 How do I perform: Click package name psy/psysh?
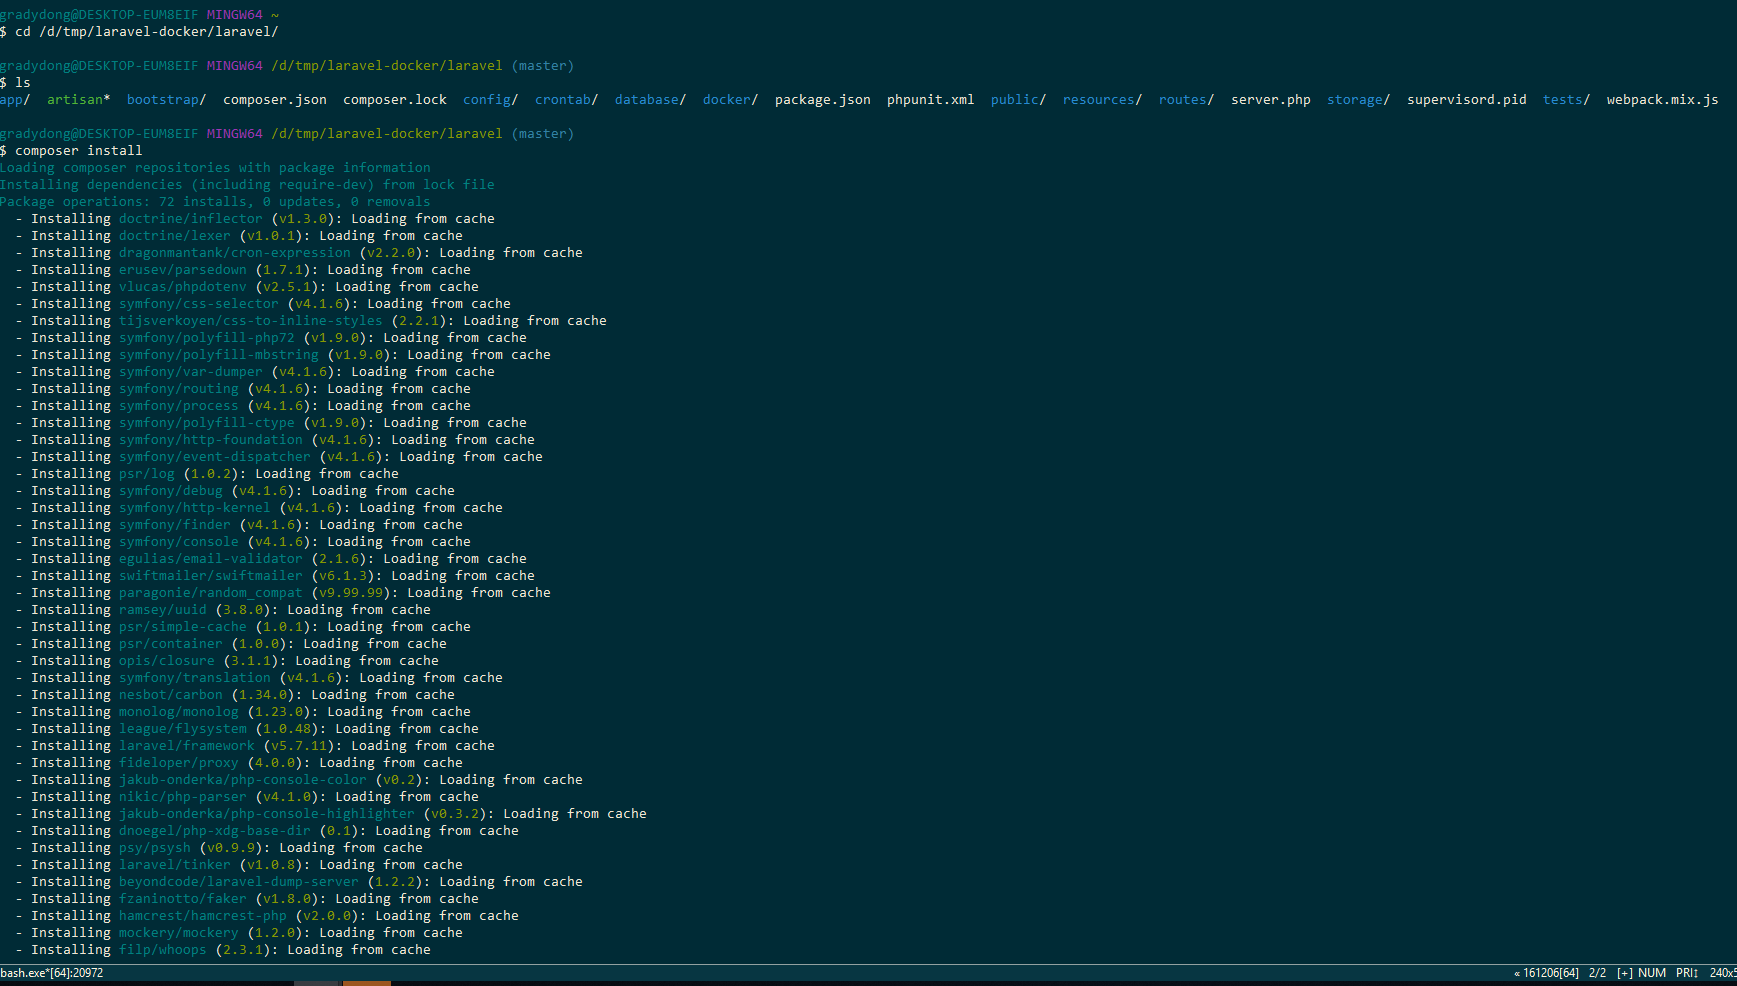(x=155, y=848)
